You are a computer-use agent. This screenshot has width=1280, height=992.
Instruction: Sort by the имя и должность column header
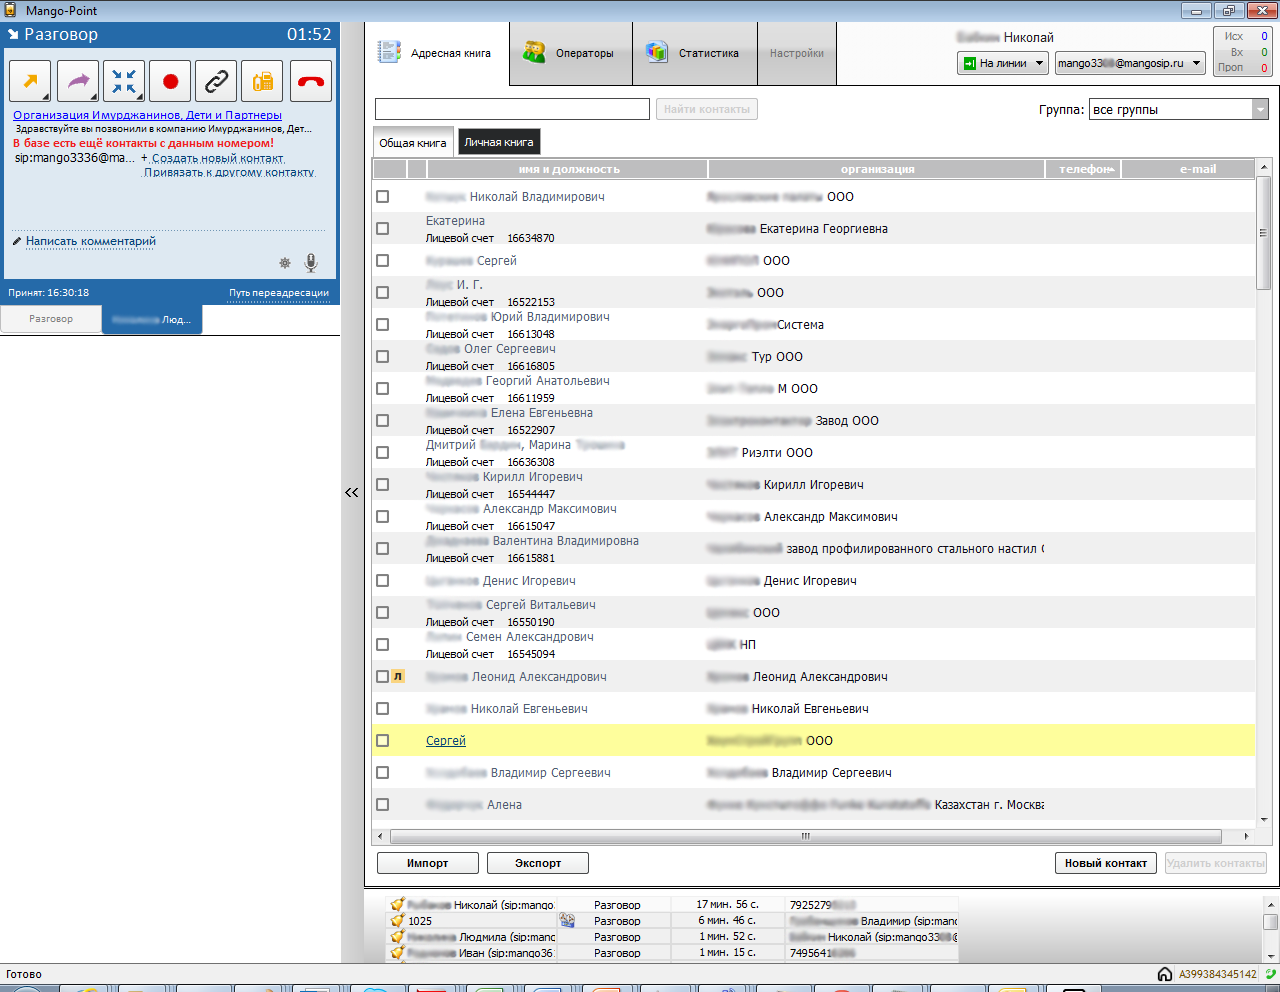[x=569, y=170]
